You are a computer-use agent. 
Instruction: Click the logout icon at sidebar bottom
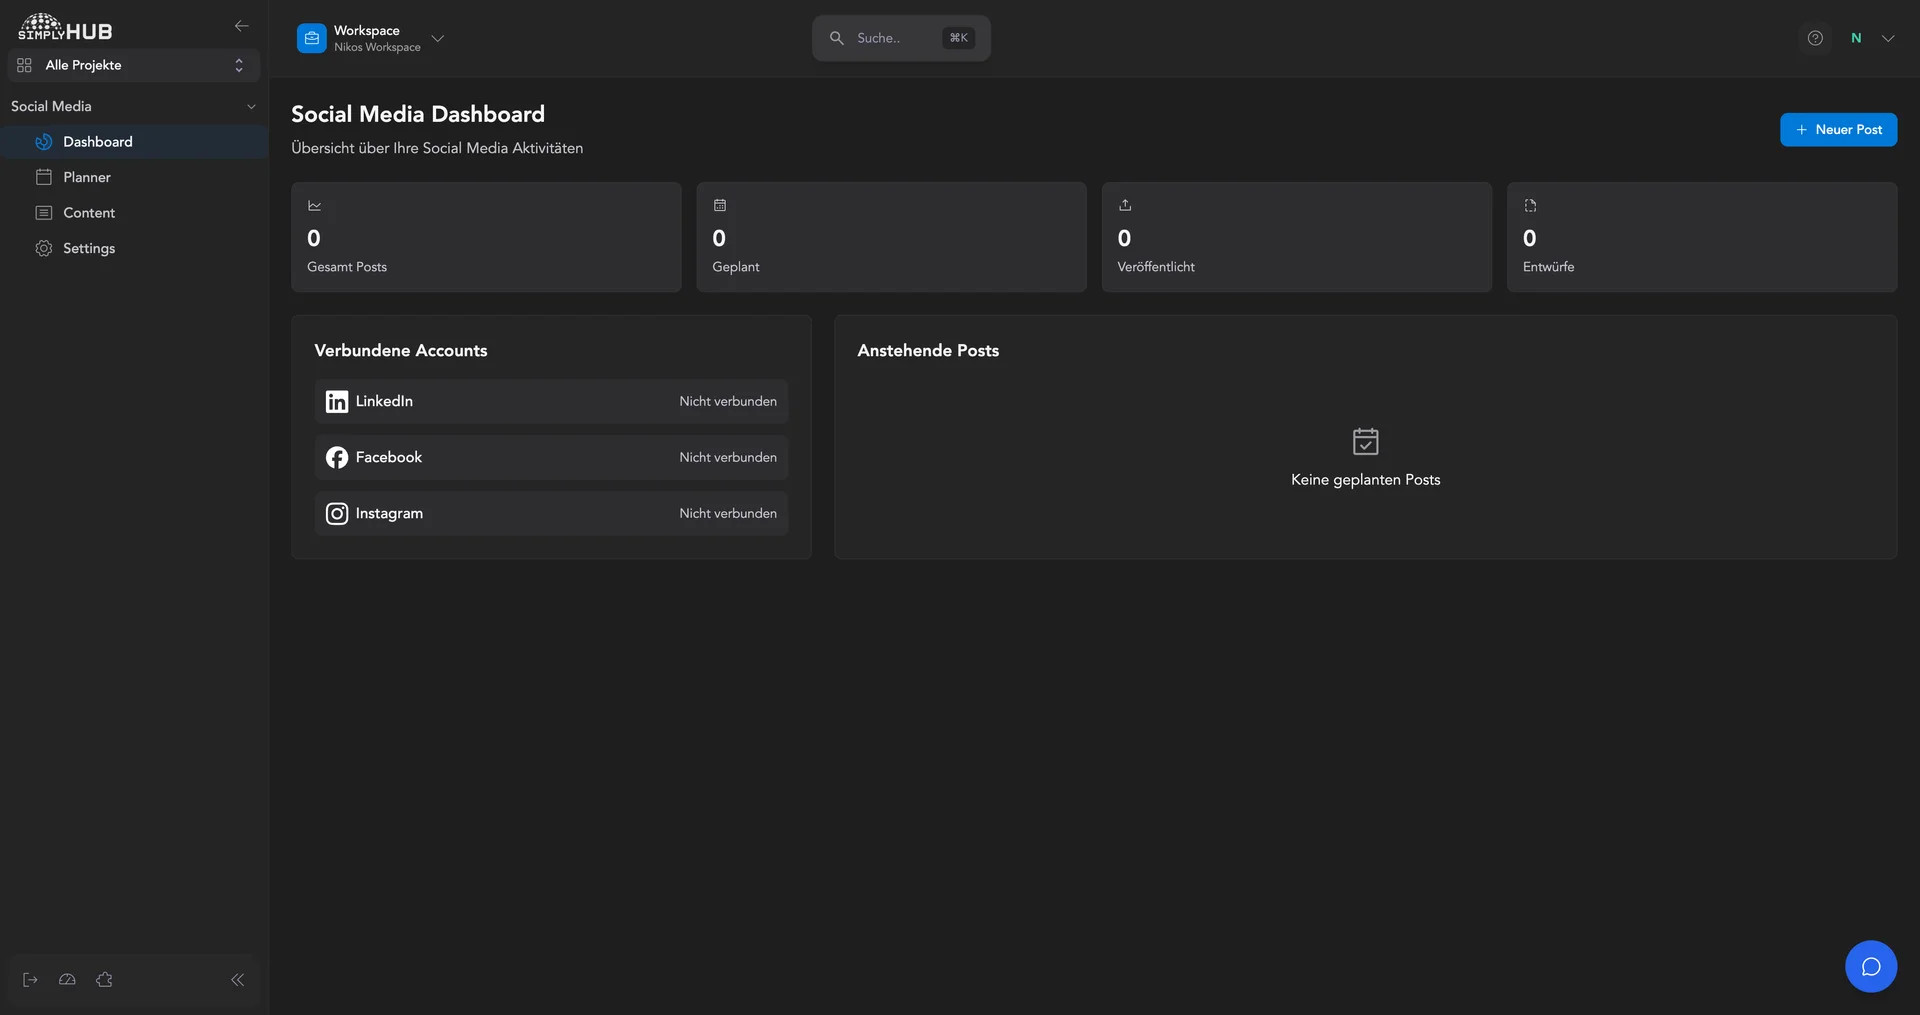coord(30,980)
